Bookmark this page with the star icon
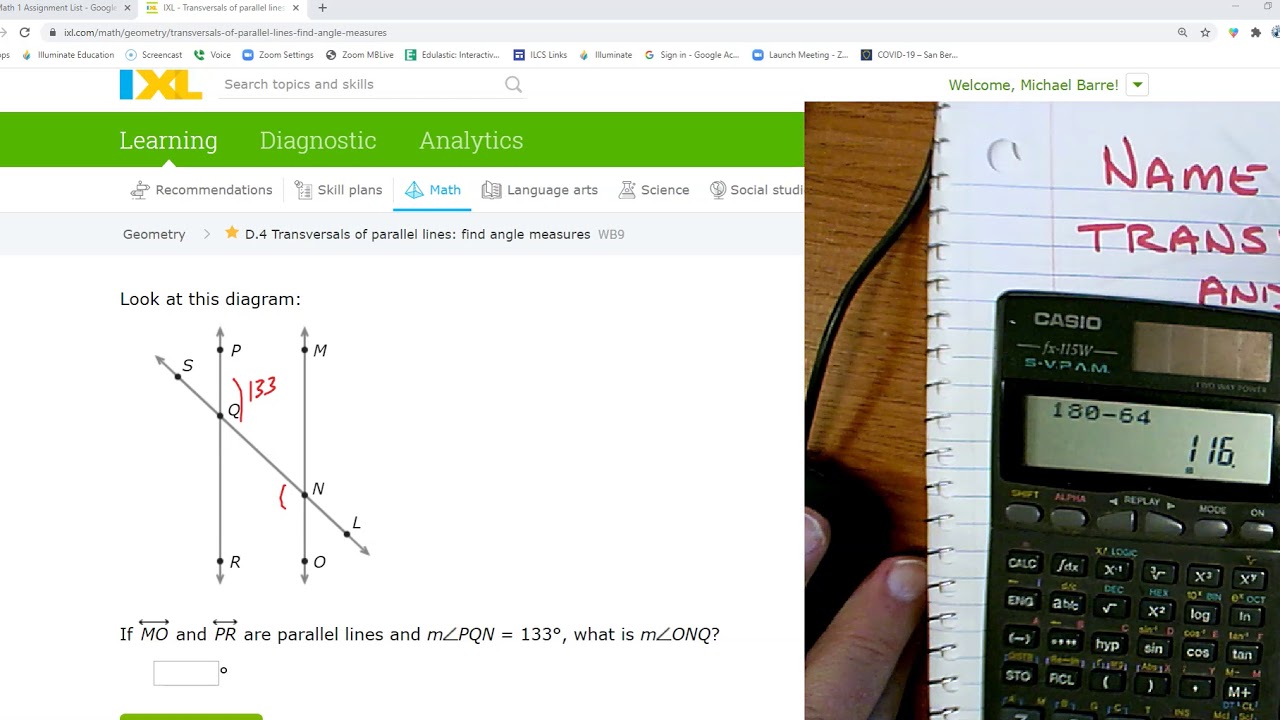1280x720 pixels. (x=1205, y=32)
